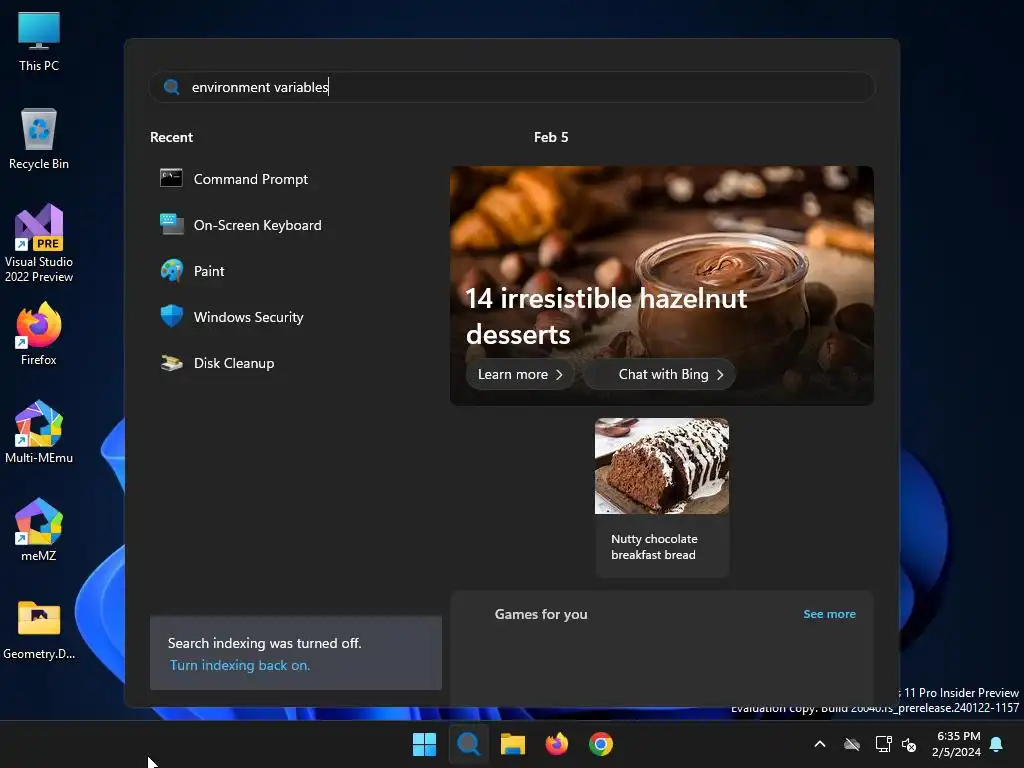Click the Windows Security shield icon
The height and width of the screenshot is (768, 1024).
coord(171,316)
